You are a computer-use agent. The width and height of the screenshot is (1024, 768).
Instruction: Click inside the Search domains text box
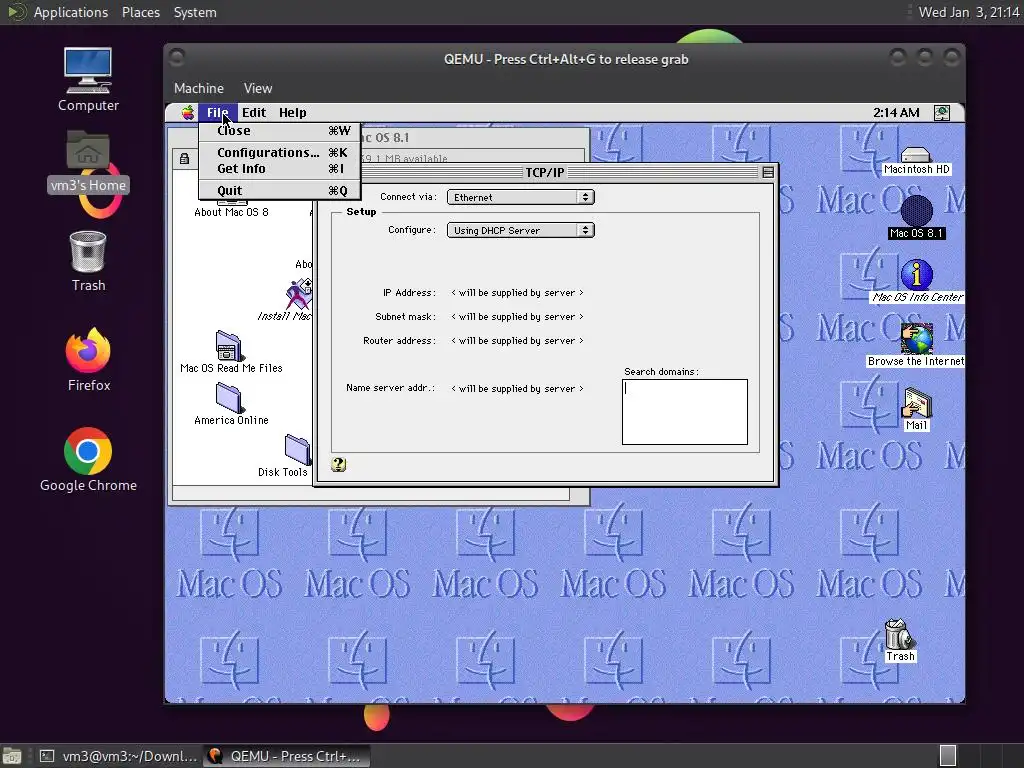coord(684,411)
